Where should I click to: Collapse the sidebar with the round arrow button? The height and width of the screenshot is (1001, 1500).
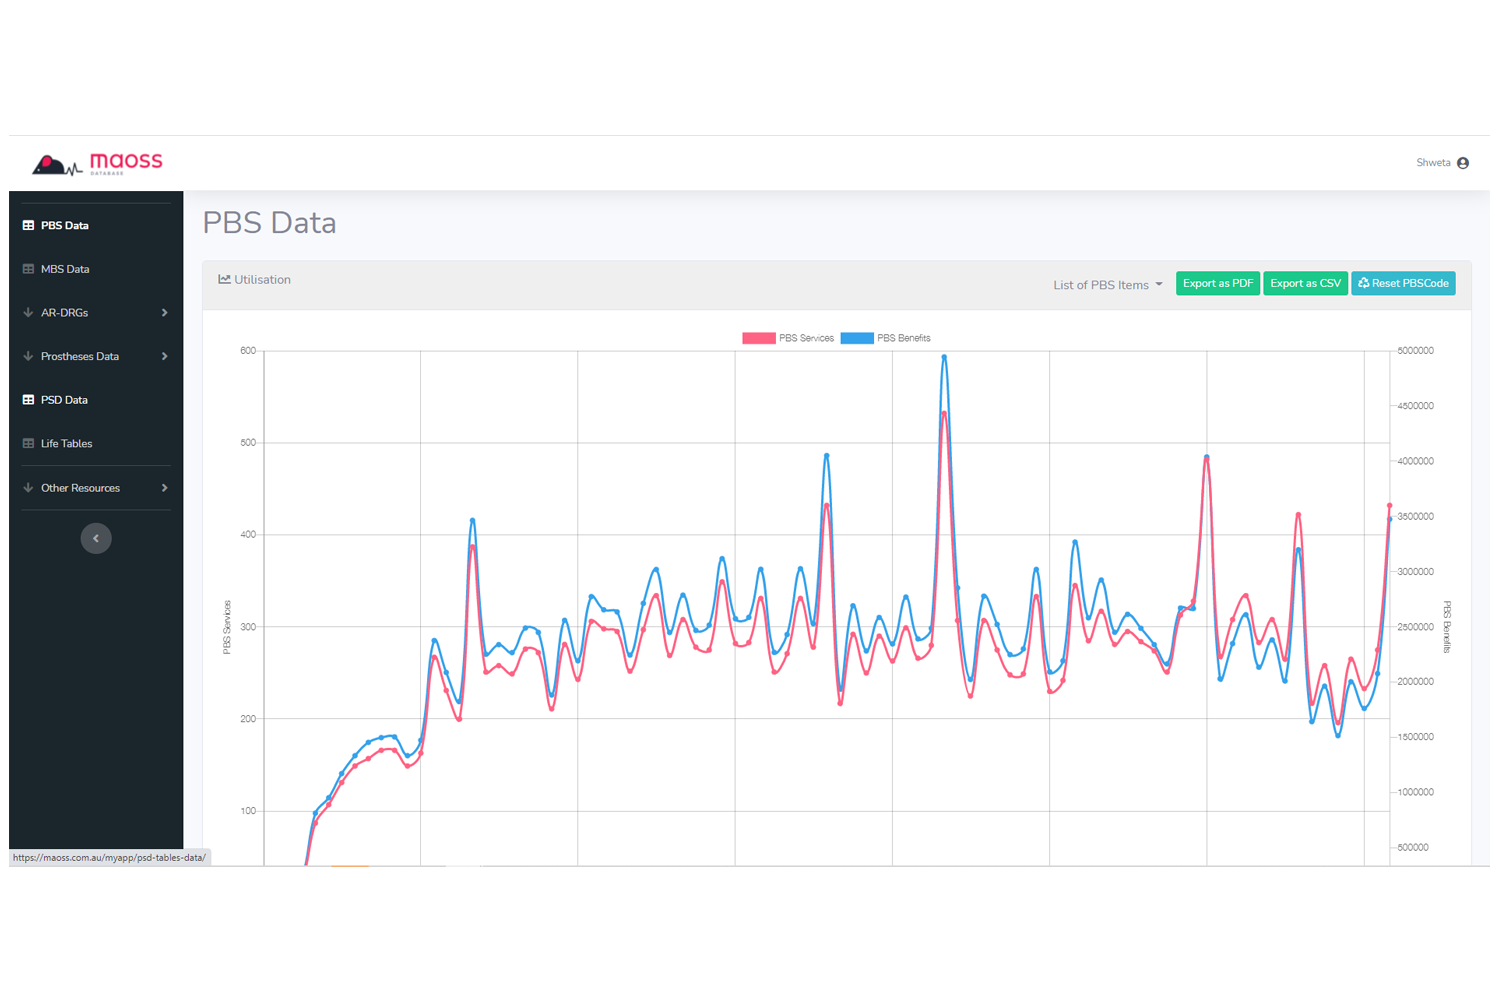point(96,539)
